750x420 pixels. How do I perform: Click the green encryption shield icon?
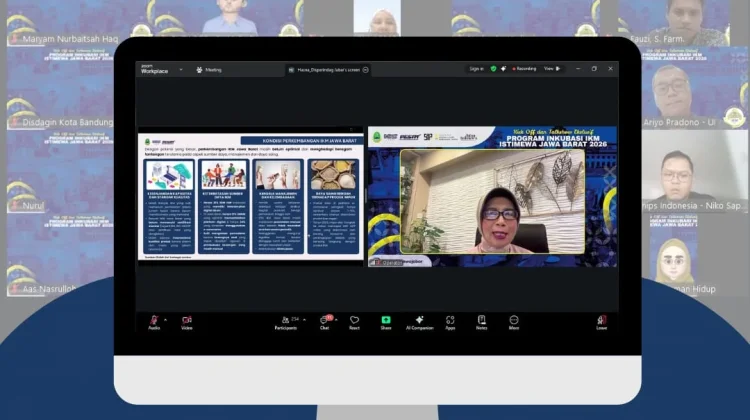click(493, 69)
